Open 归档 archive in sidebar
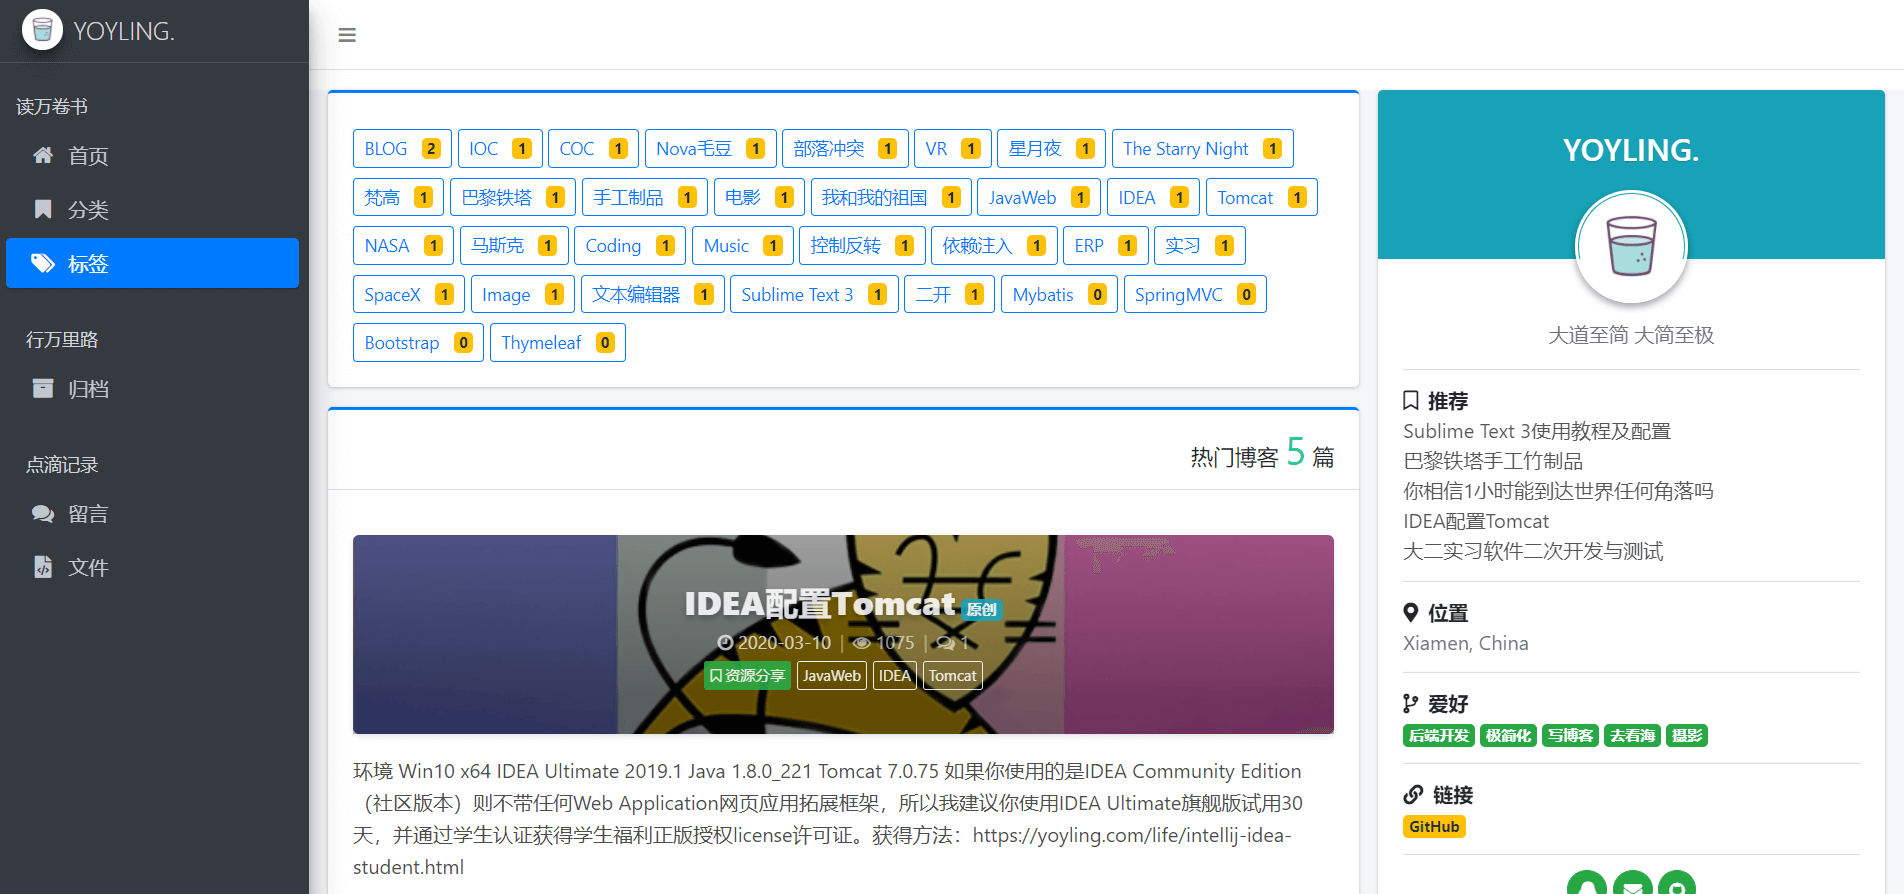The width and height of the screenshot is (1904, 894). coord(153,389)
